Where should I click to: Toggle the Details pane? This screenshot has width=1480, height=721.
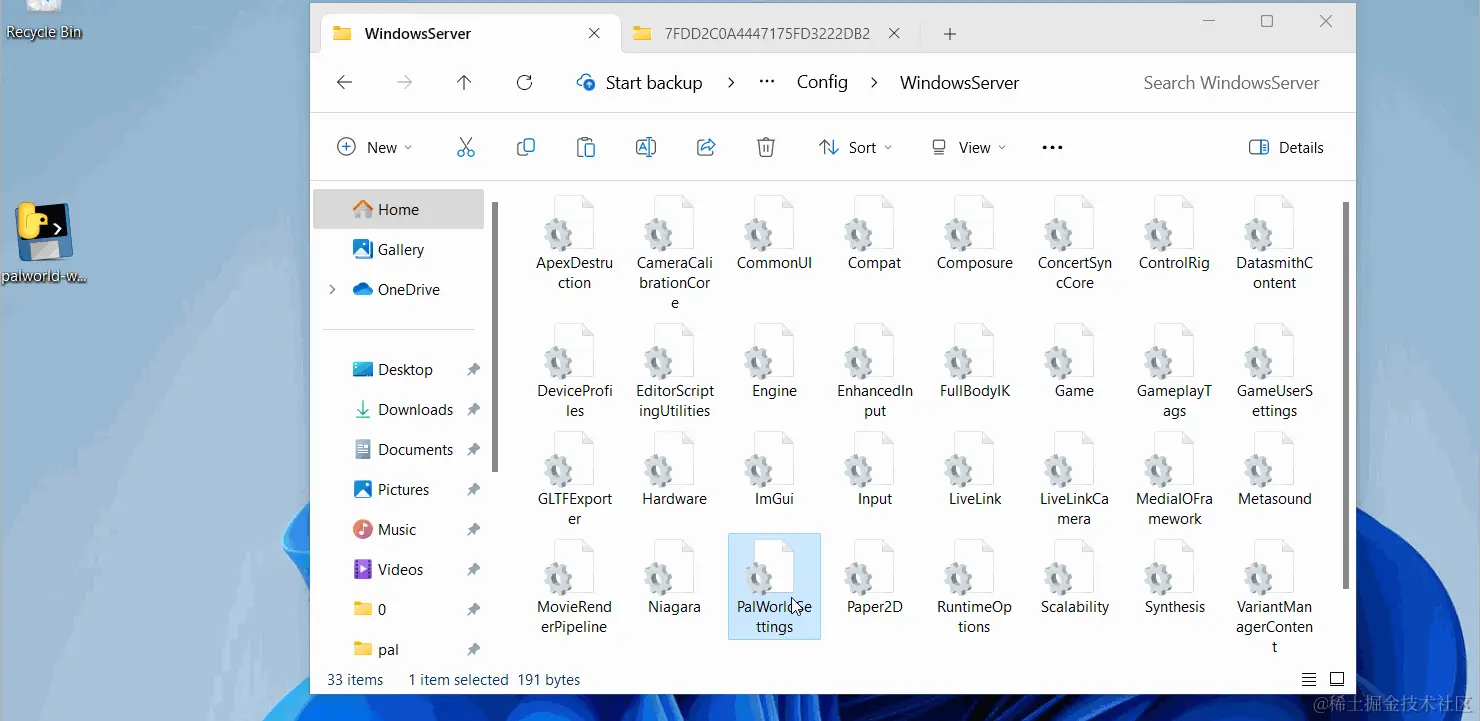coord(1286,147)
